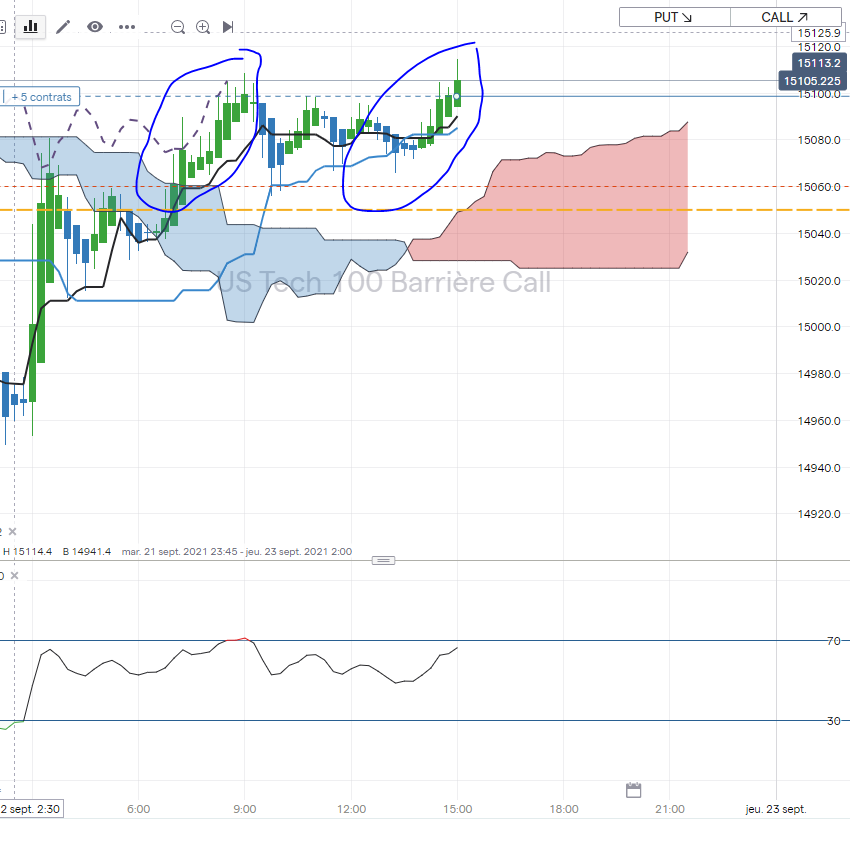
Task: Click the 15125.9 price level label
Action: tap(819, 33)
